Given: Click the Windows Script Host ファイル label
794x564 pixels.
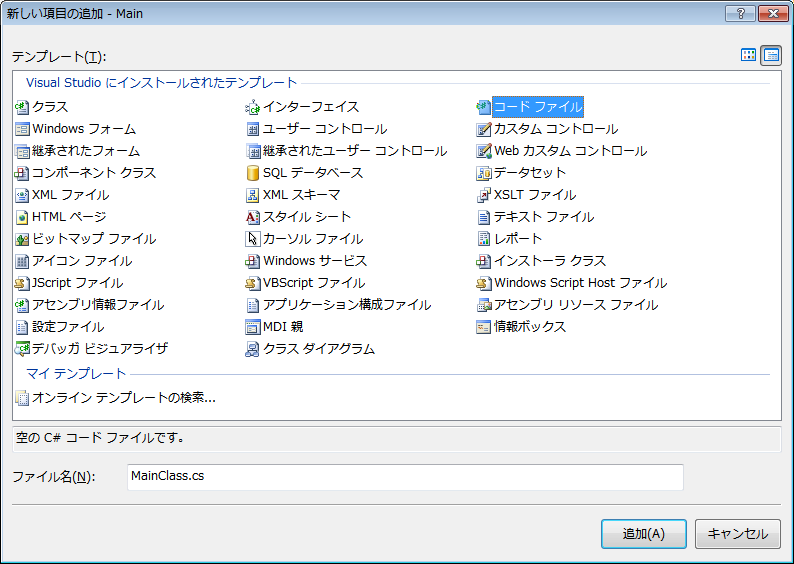Looking at the screenshot, I should coord(581,283).
